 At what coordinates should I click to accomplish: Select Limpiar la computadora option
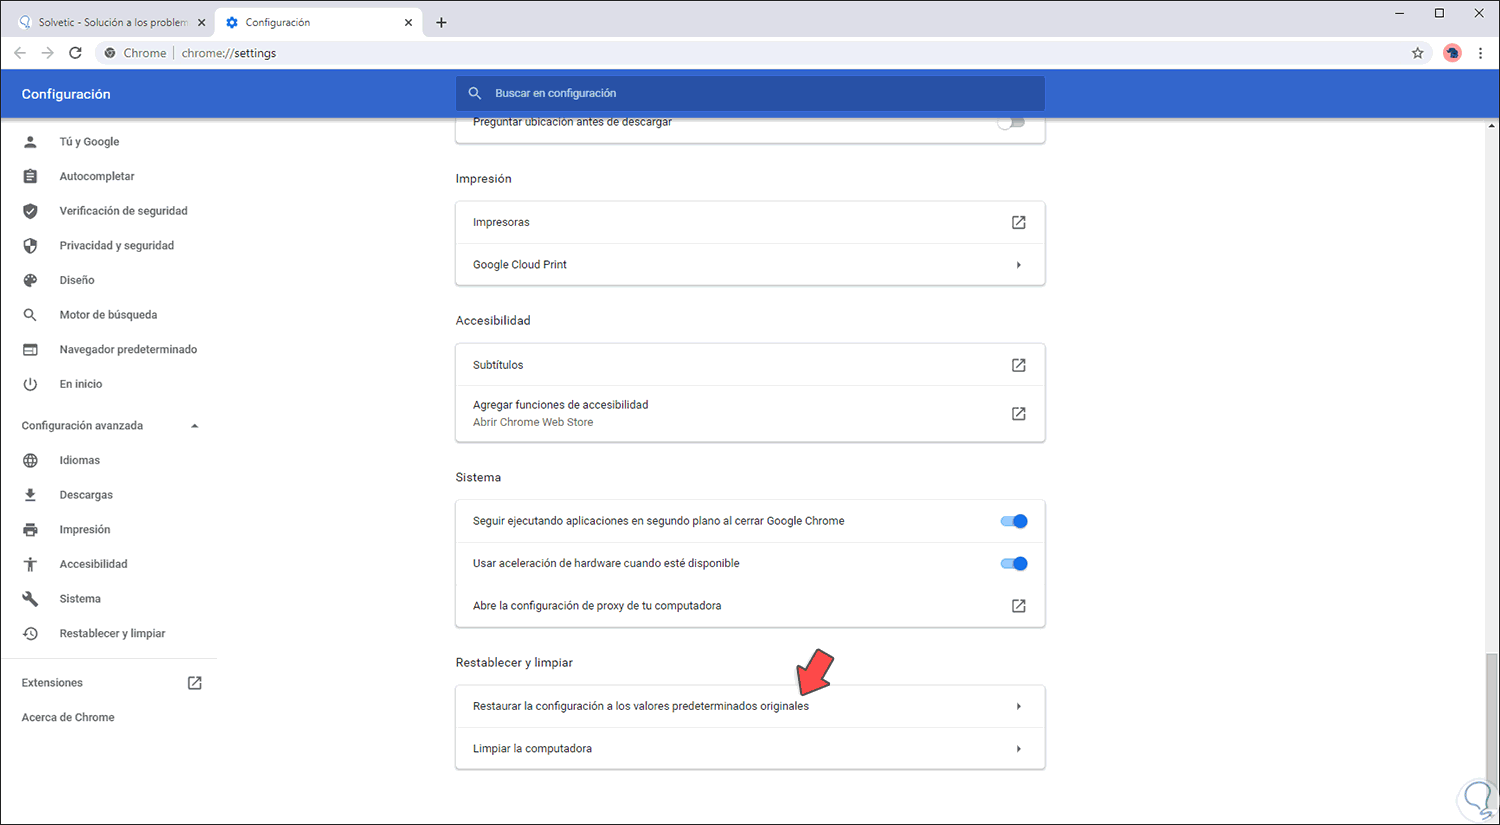(750, 749)
